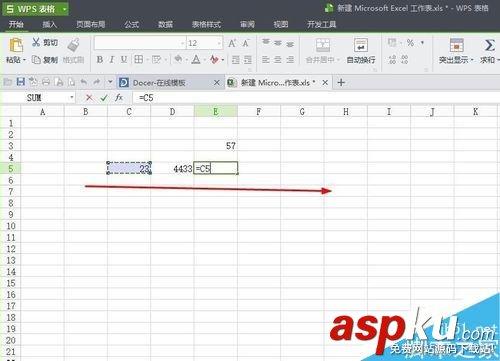Screen dimensions: 500x361
Task: Switch to the Start ribbon tab
Action: pyautogui.click(x=16, y=24)
